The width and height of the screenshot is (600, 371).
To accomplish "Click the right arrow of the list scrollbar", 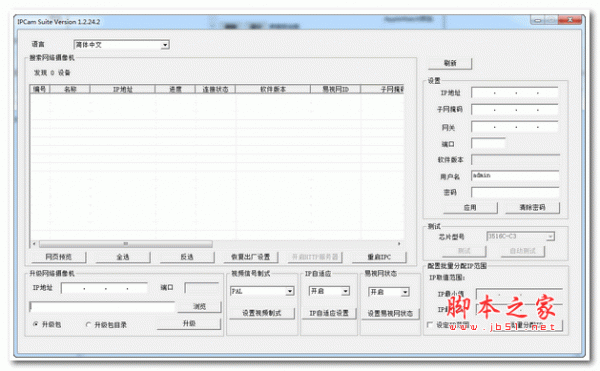I will click(x=399, y=244).
